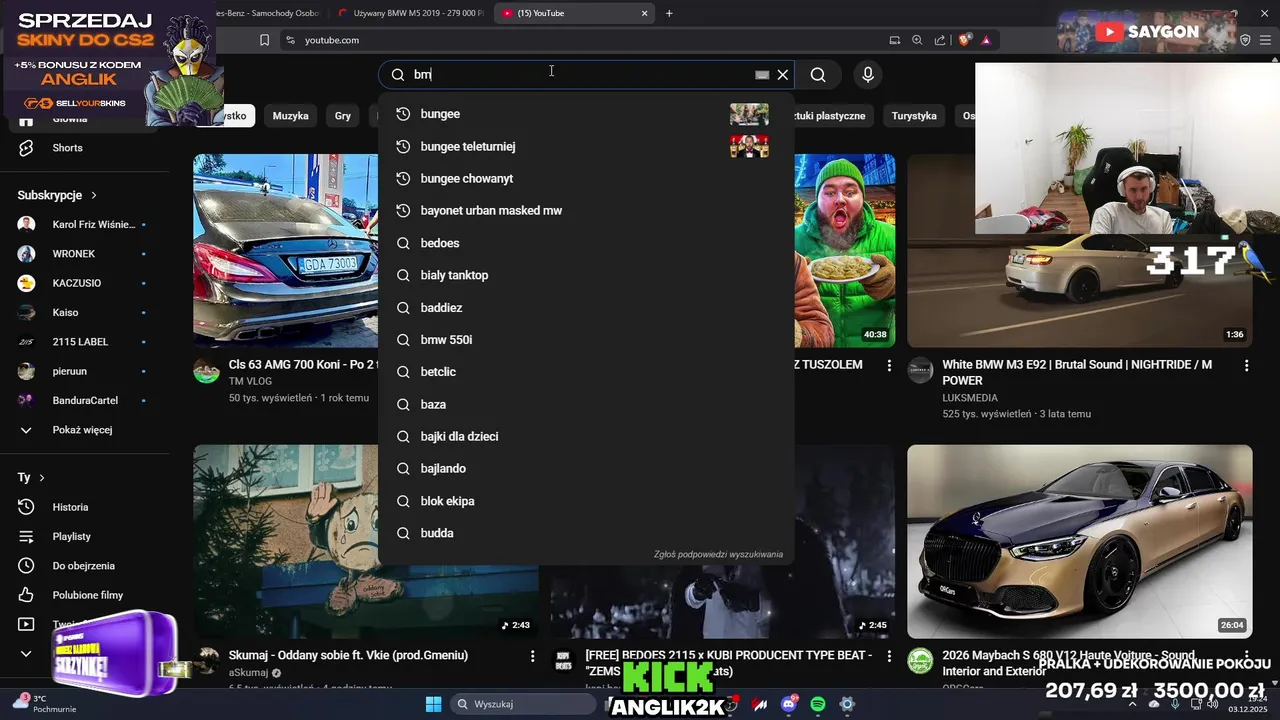This screenshot has width=1280, height=720.
Task: Close the YouTube browser tab
Action: (x=645, y=13)
